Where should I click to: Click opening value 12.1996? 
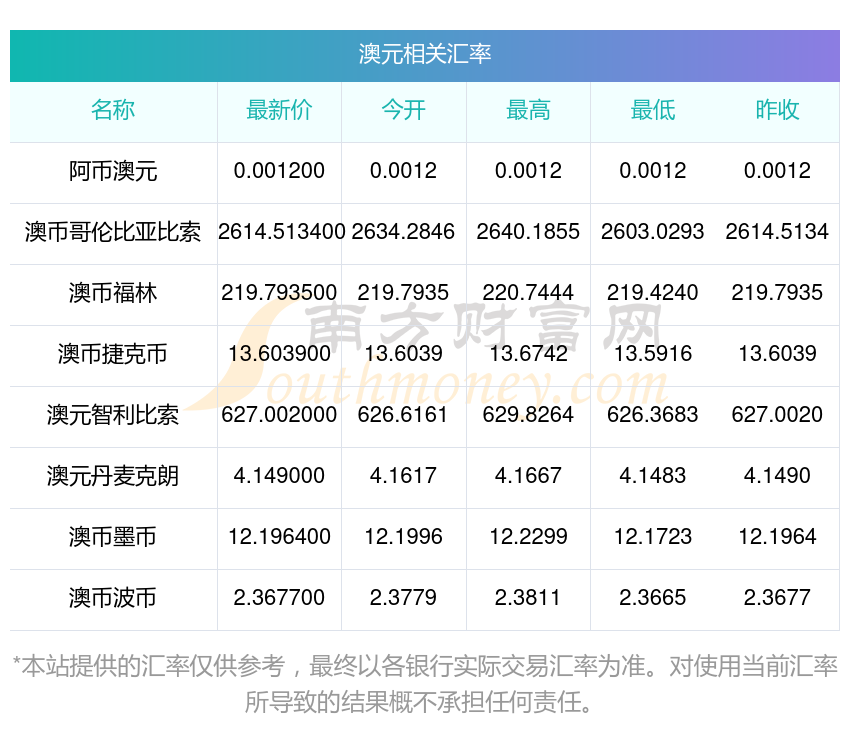coord(403,537)
